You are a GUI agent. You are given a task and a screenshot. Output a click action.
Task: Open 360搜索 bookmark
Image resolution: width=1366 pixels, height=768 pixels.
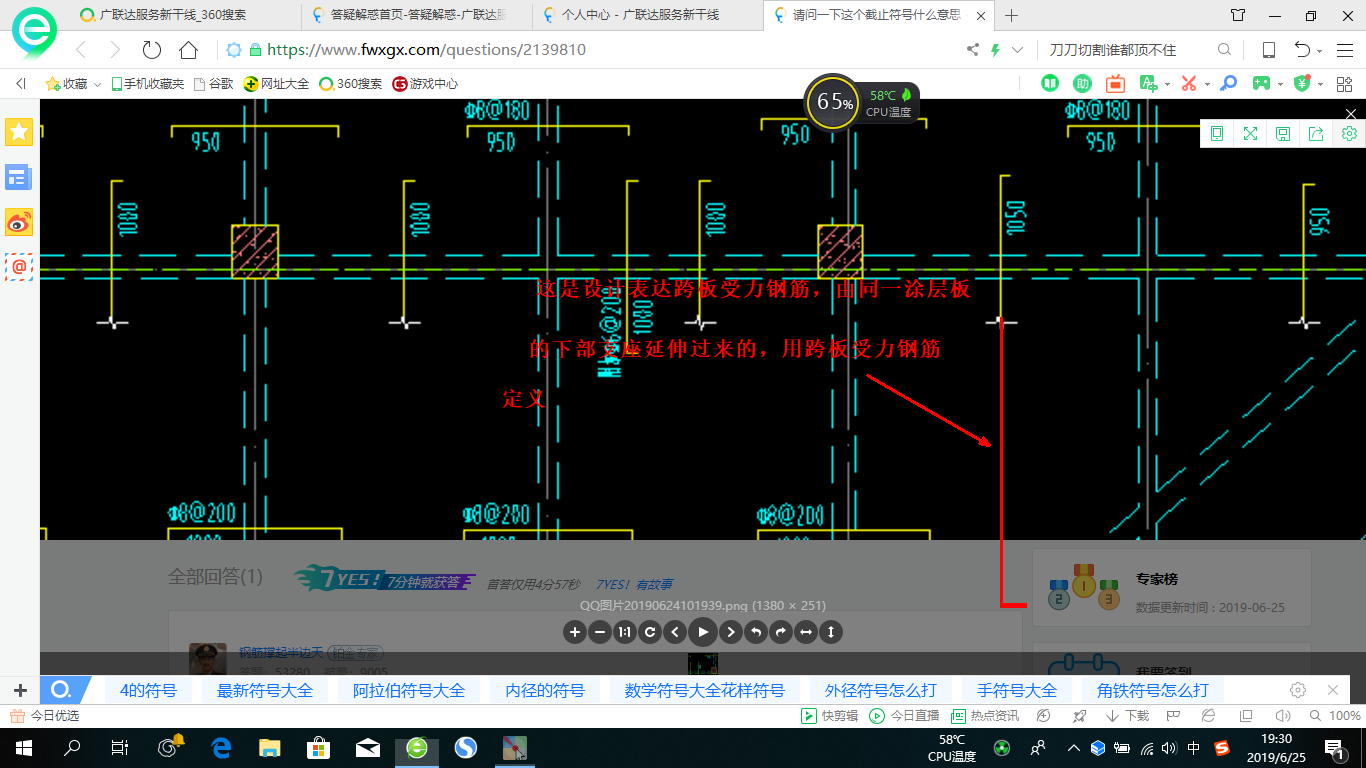pyautogui.click(x=350, y=84)
